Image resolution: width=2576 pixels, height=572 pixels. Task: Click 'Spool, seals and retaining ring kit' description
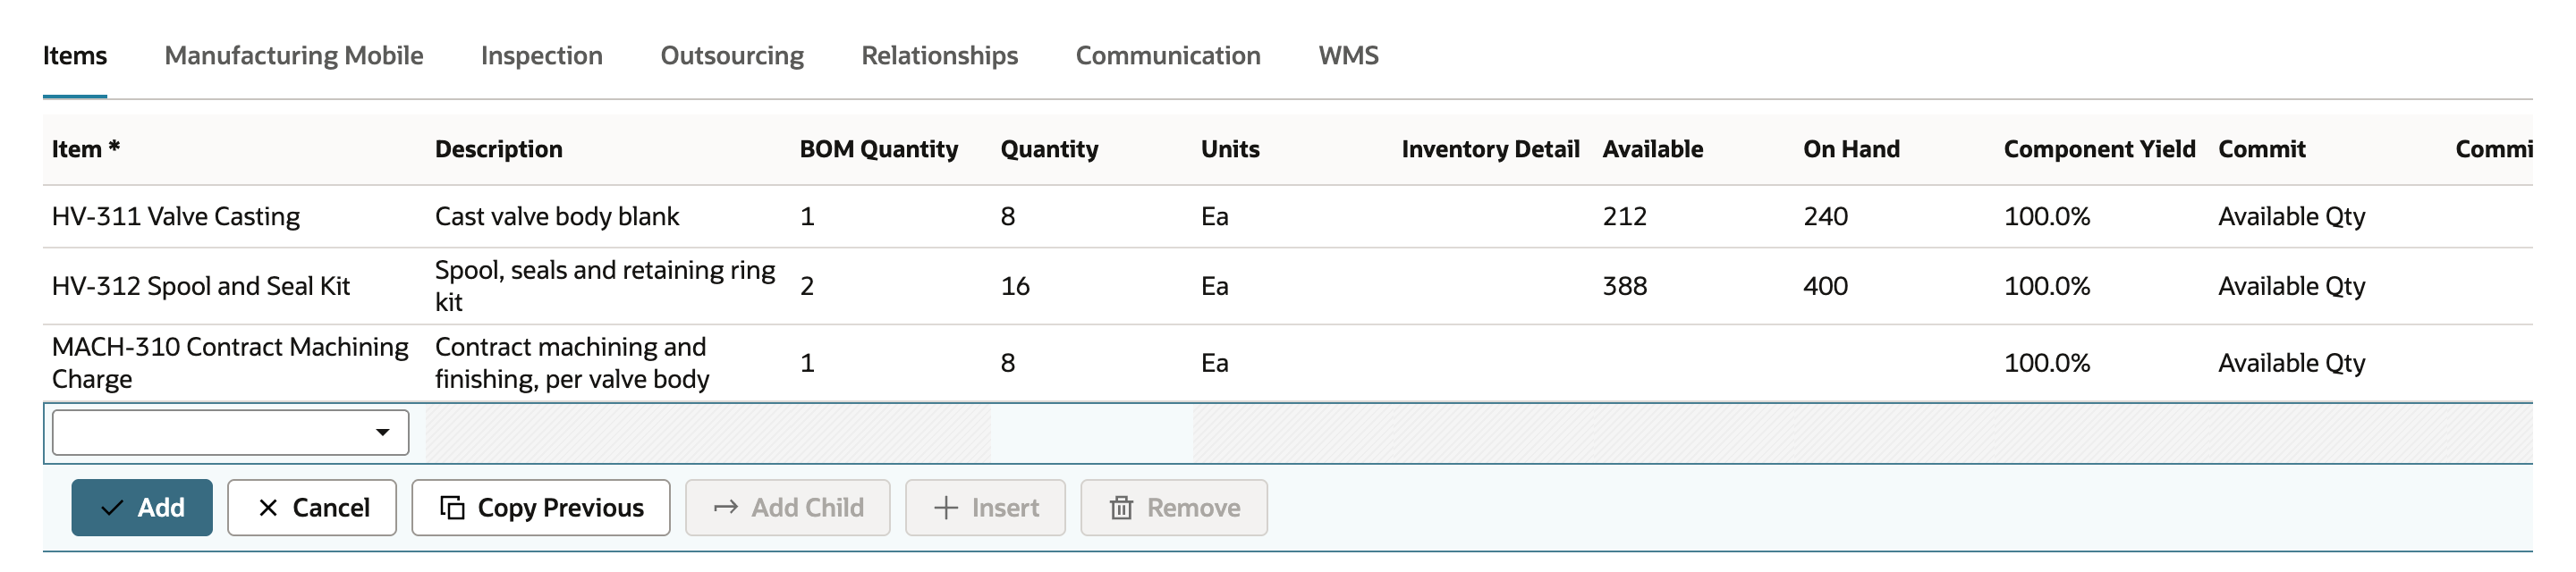coord(605,286)
